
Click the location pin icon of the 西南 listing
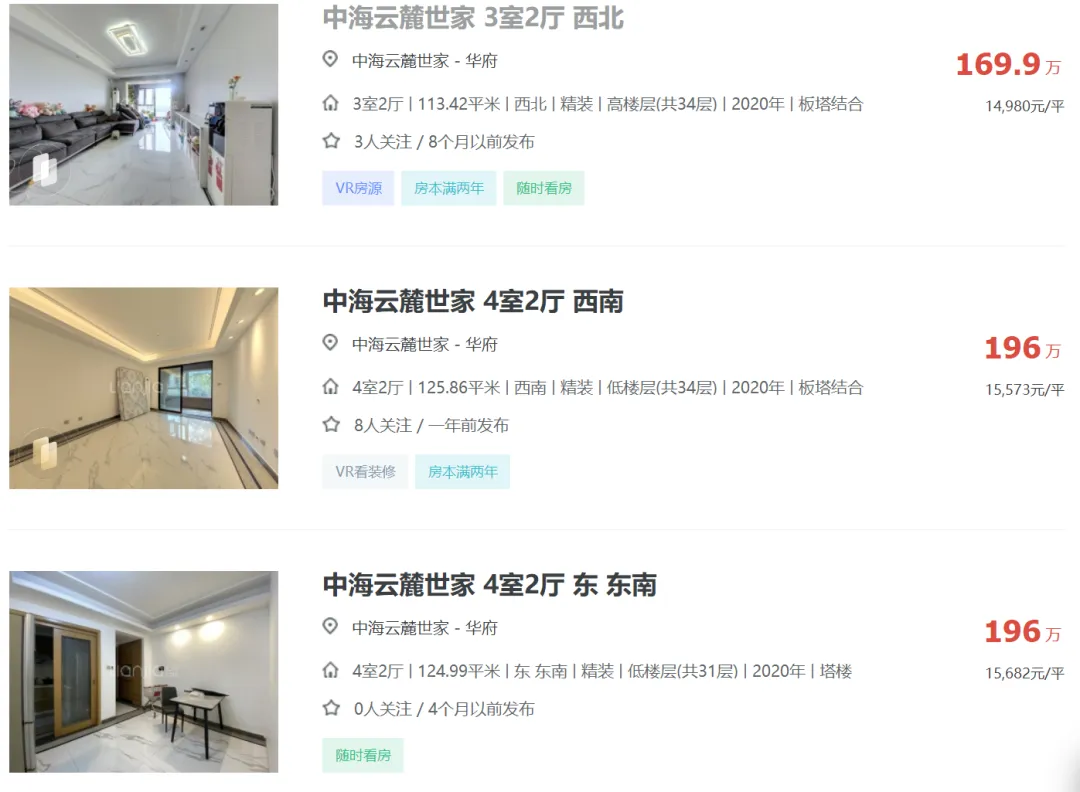pos(330,343)
